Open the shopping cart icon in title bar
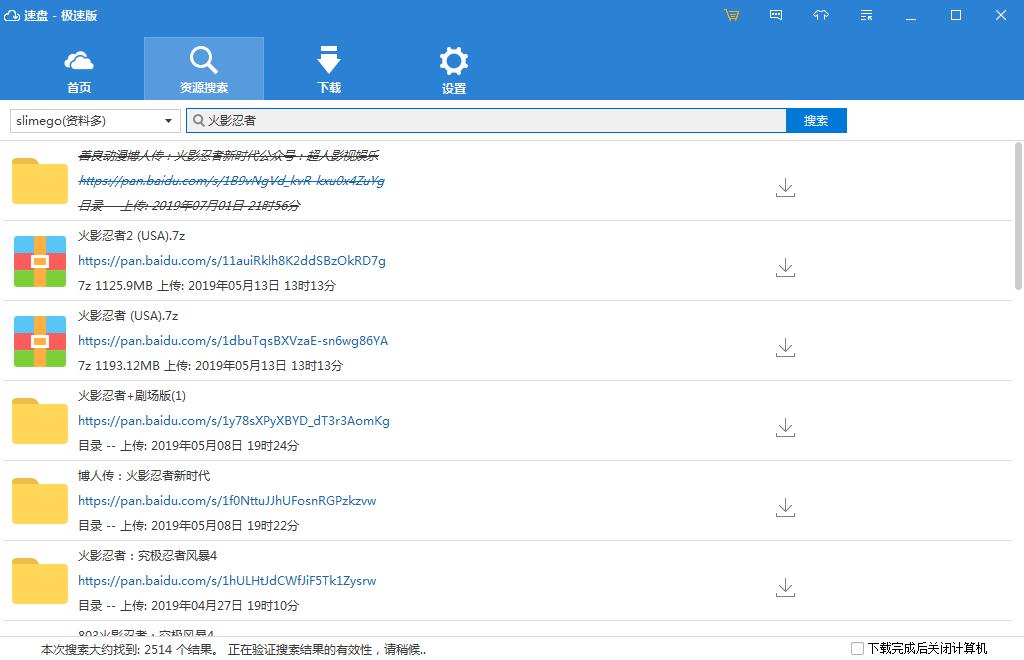The width and height of the screenshot is (1024, 660). pos(731,15)
